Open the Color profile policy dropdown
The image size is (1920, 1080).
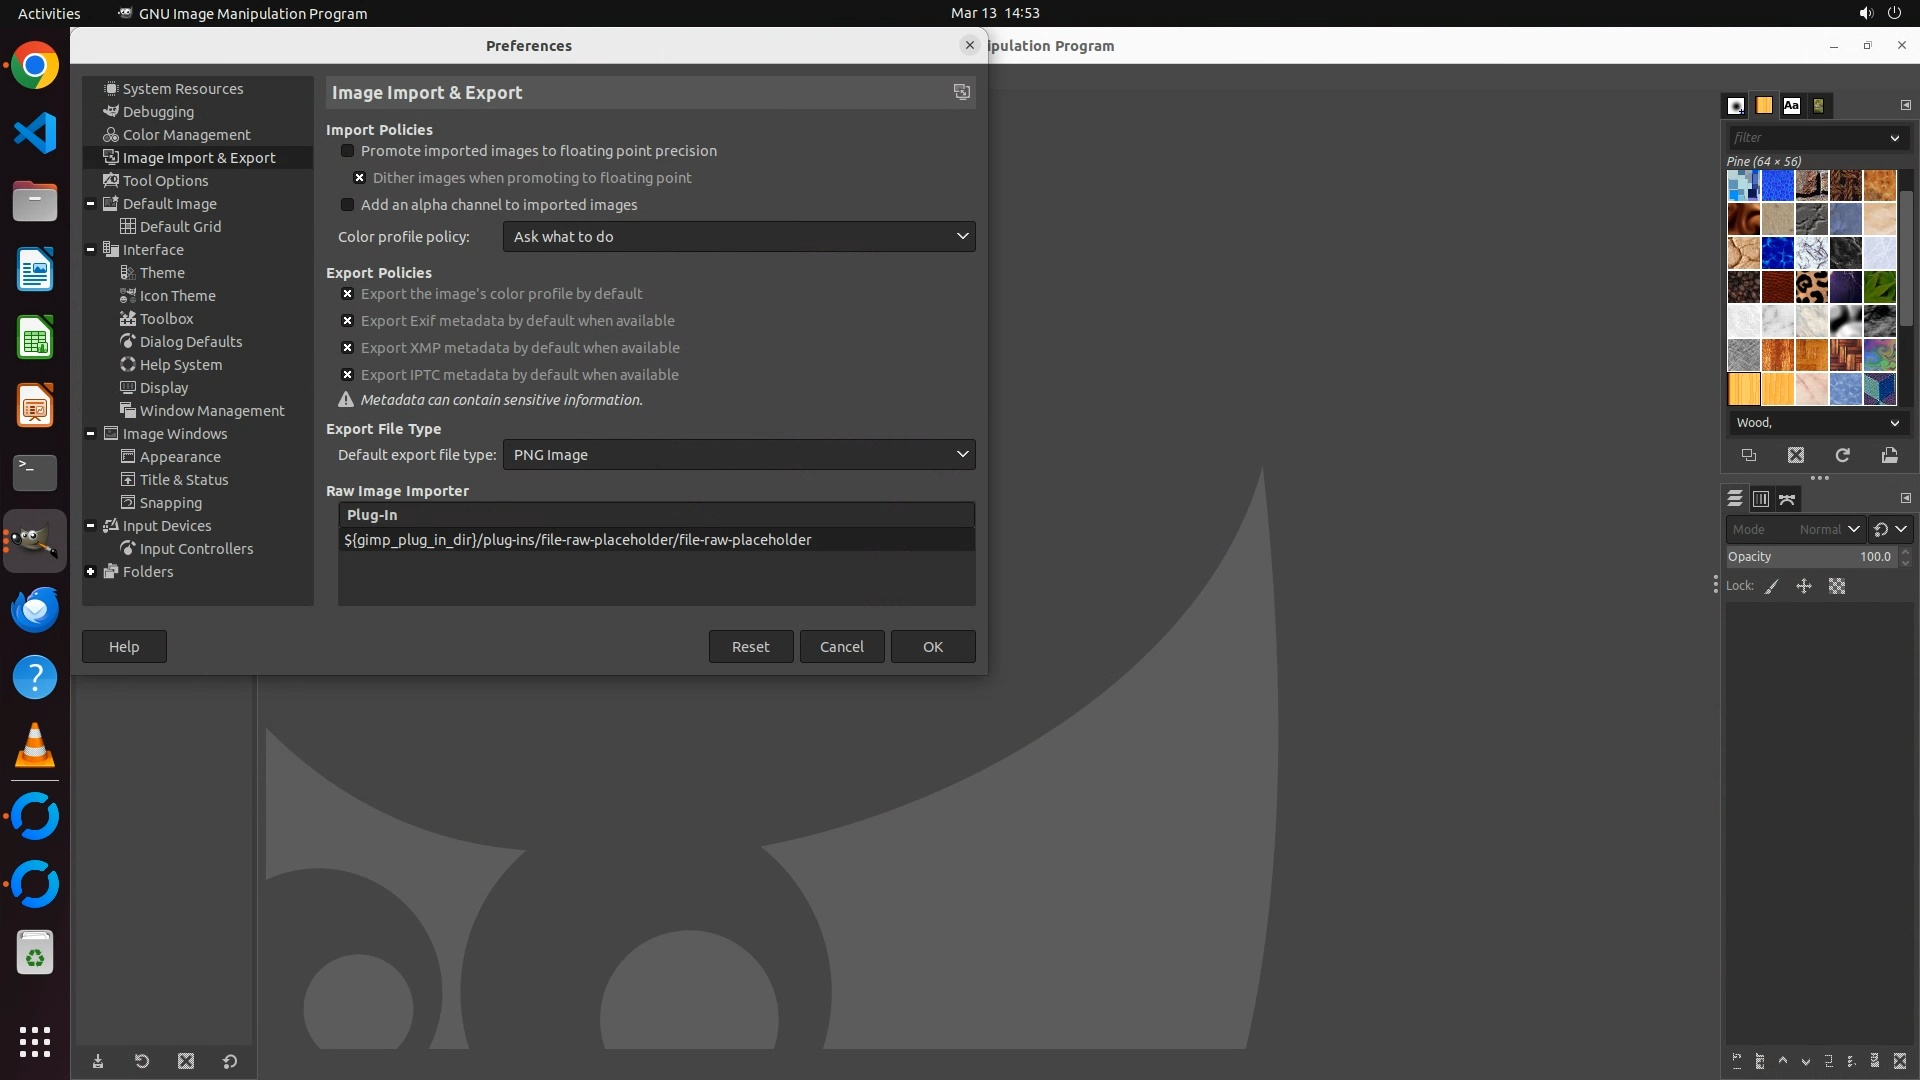(738, 237)
